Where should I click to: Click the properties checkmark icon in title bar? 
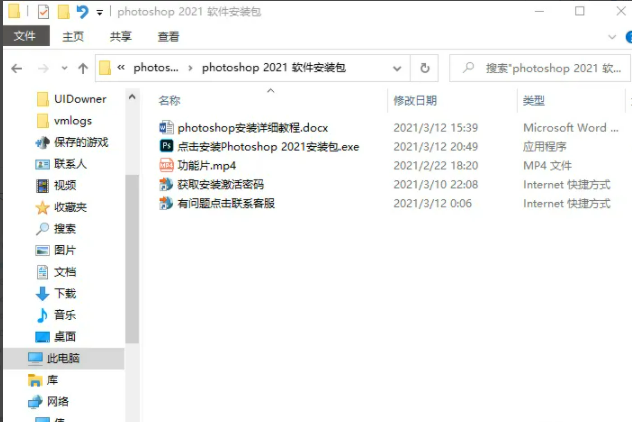(43, 11)
